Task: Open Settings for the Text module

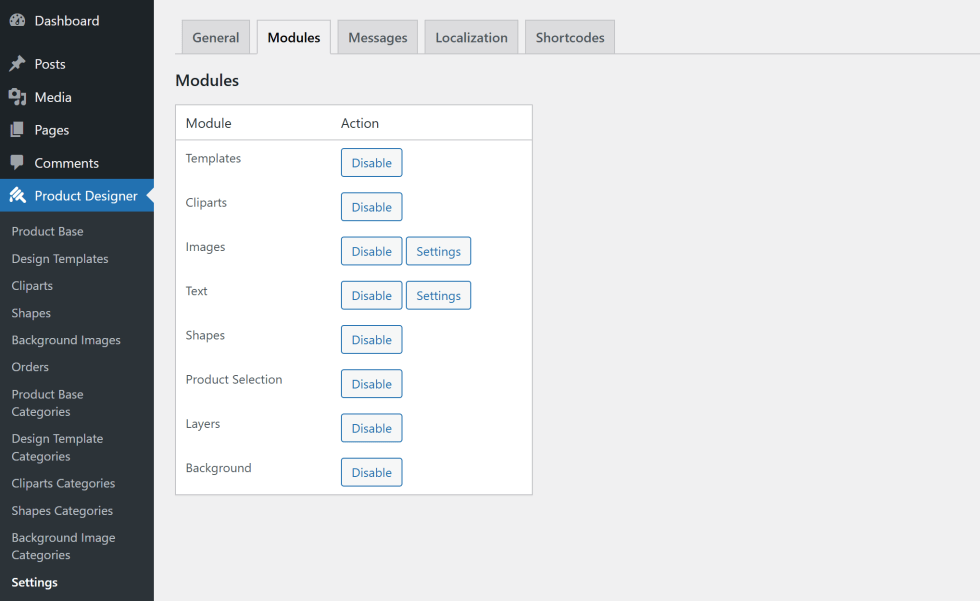Action: click(x=438, y=295)
